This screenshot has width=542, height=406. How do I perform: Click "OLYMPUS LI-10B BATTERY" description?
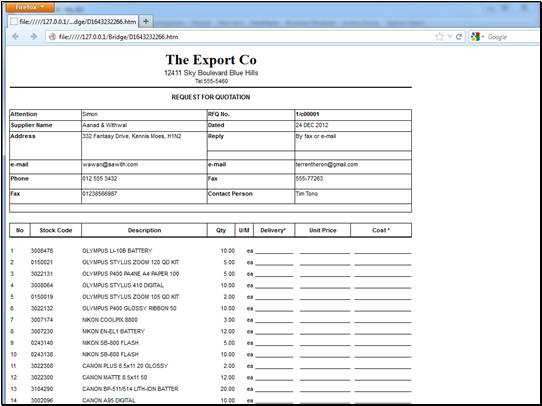[x=117, y=251]
